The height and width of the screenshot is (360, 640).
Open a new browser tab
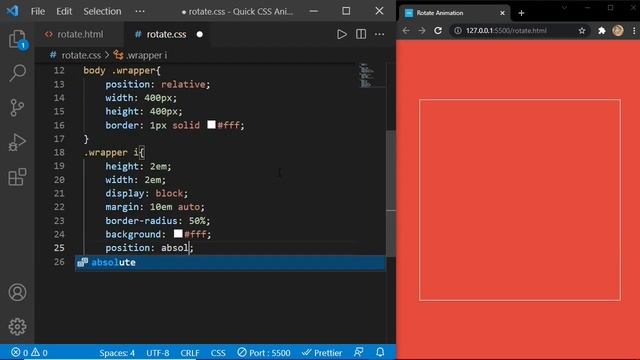521,13
